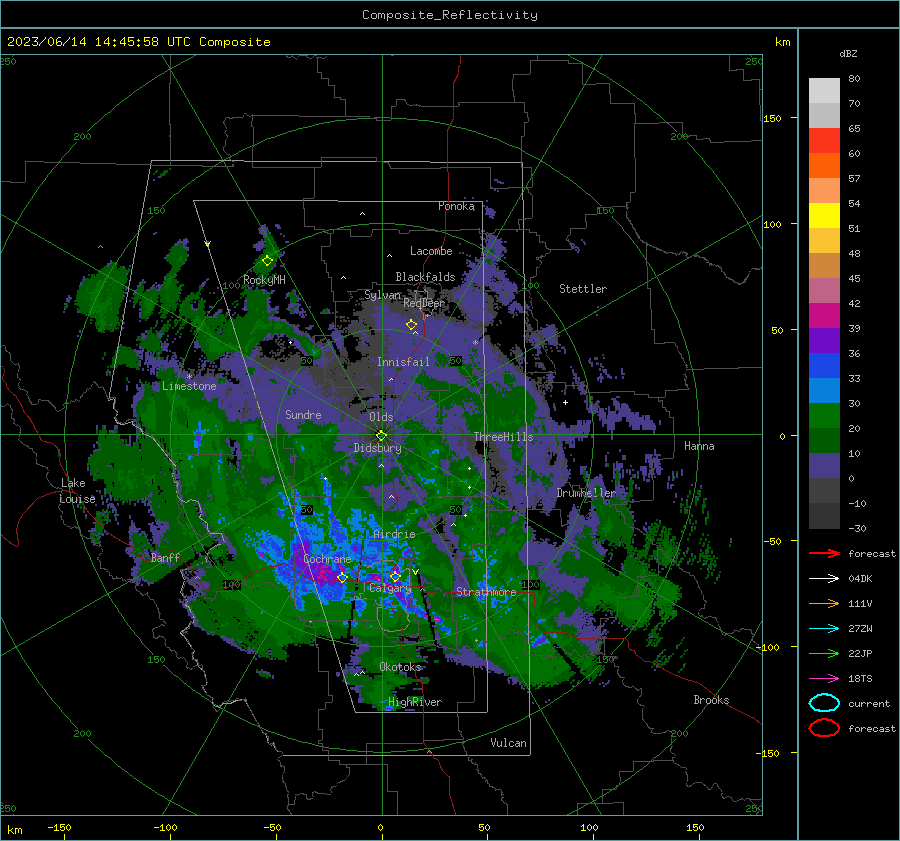Screen dimensions: 900x841
Task: Click the Banff city label
Action: (165, 557)
